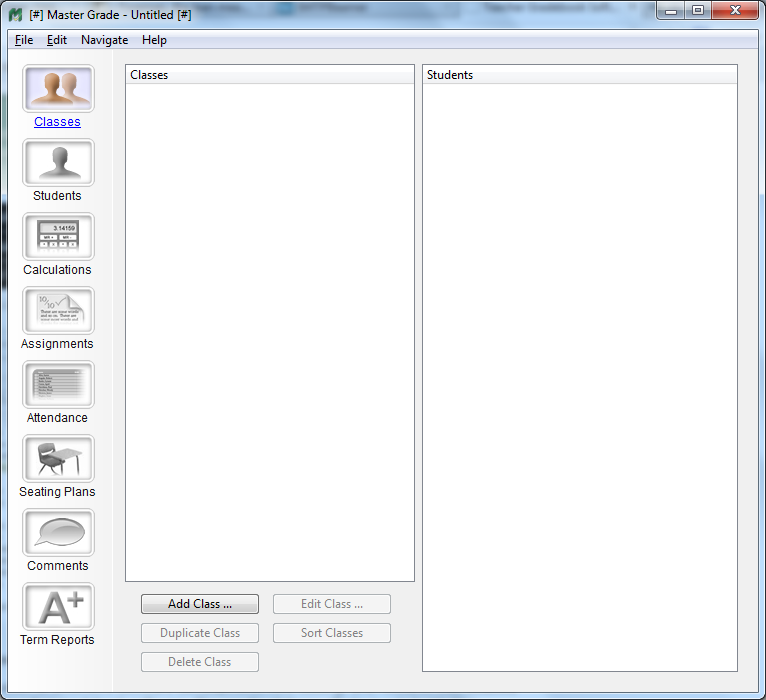This screenshot has height=700, width=766.
Task: Open the Seating Plans desk icon
Action: [58, 459]
